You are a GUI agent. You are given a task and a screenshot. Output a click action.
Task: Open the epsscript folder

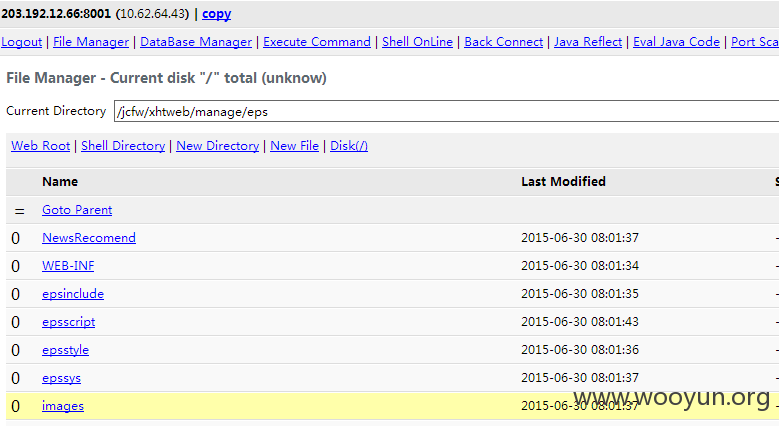[x=69, y=322]
